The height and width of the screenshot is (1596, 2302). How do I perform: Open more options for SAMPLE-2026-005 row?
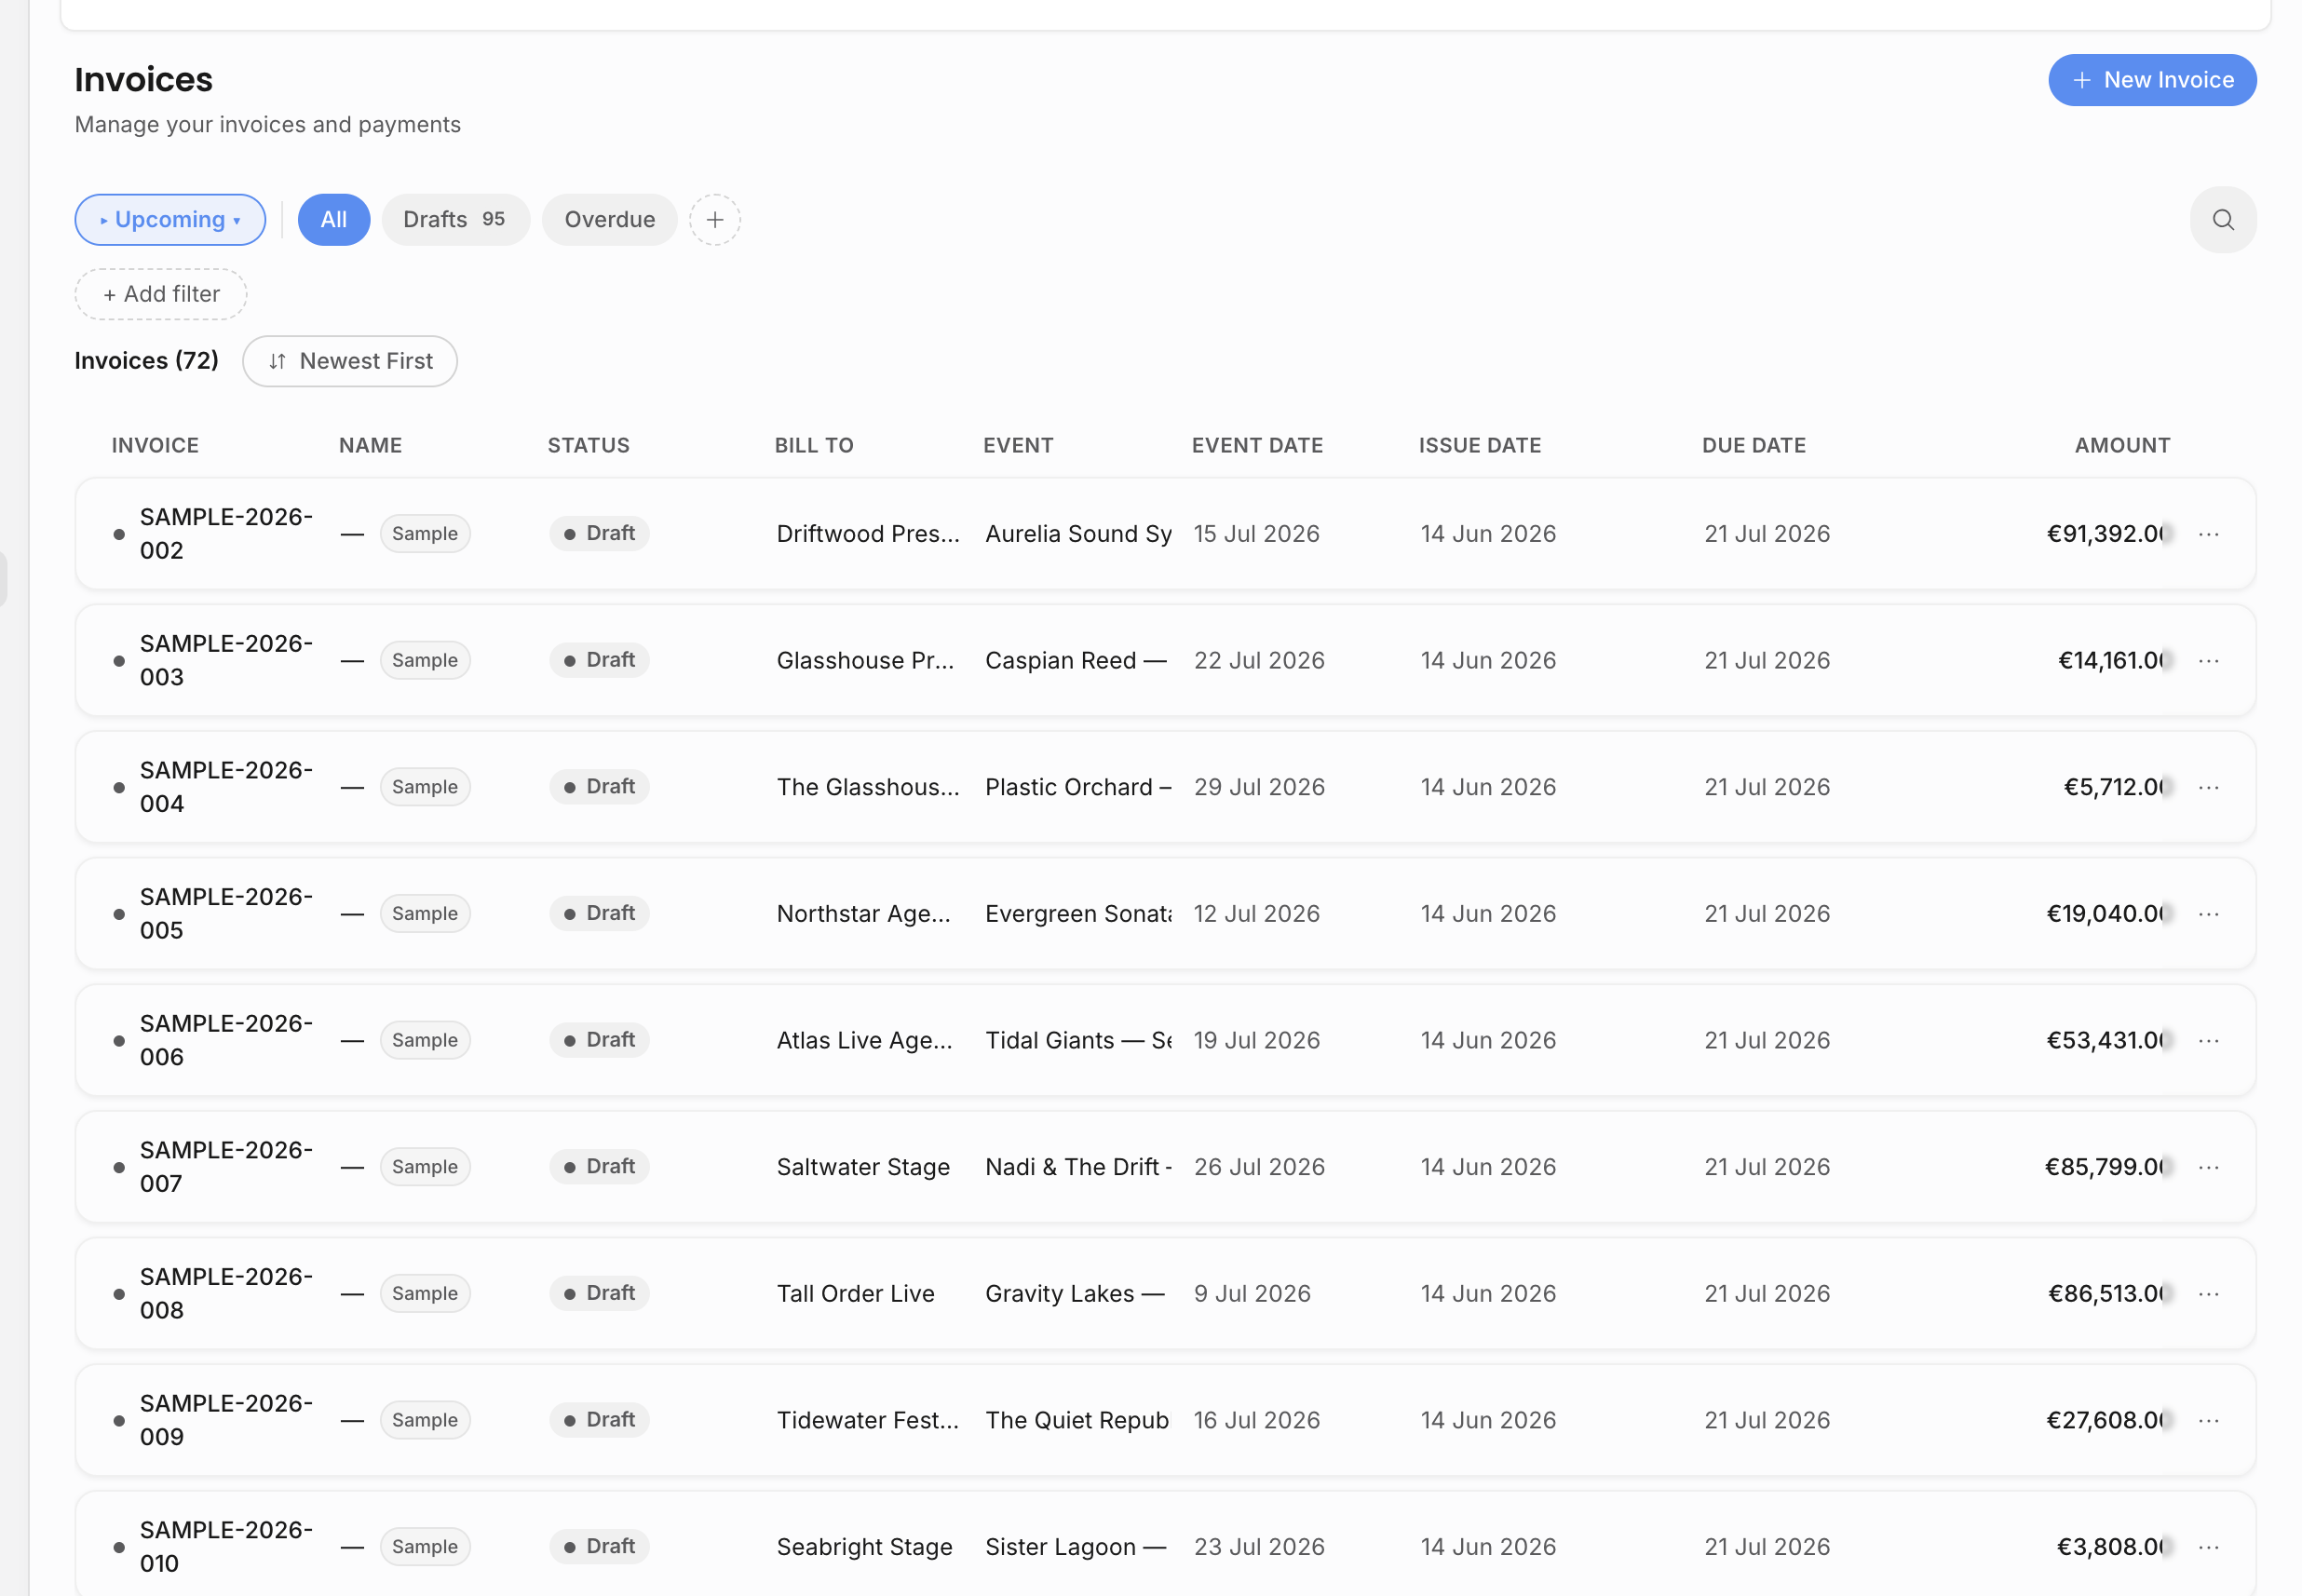click(2208, 914)
